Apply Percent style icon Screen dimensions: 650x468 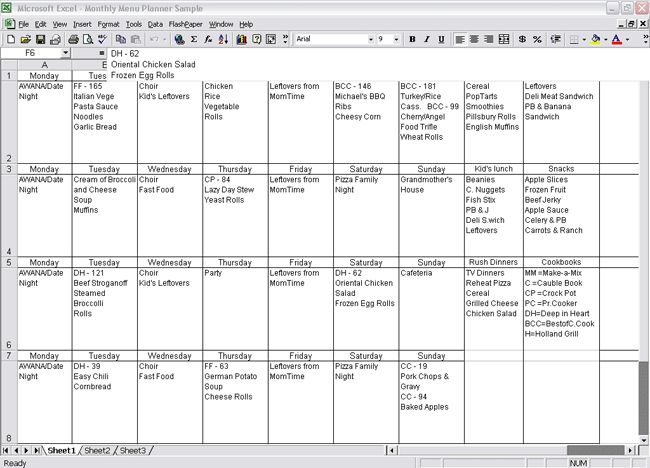pos(537,39)
